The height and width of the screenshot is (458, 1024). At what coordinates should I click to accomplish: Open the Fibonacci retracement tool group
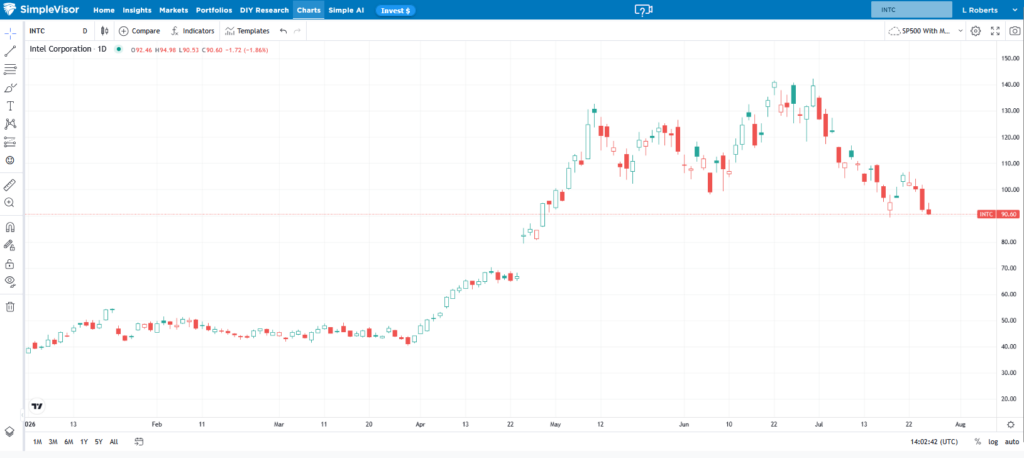[10, 69]
